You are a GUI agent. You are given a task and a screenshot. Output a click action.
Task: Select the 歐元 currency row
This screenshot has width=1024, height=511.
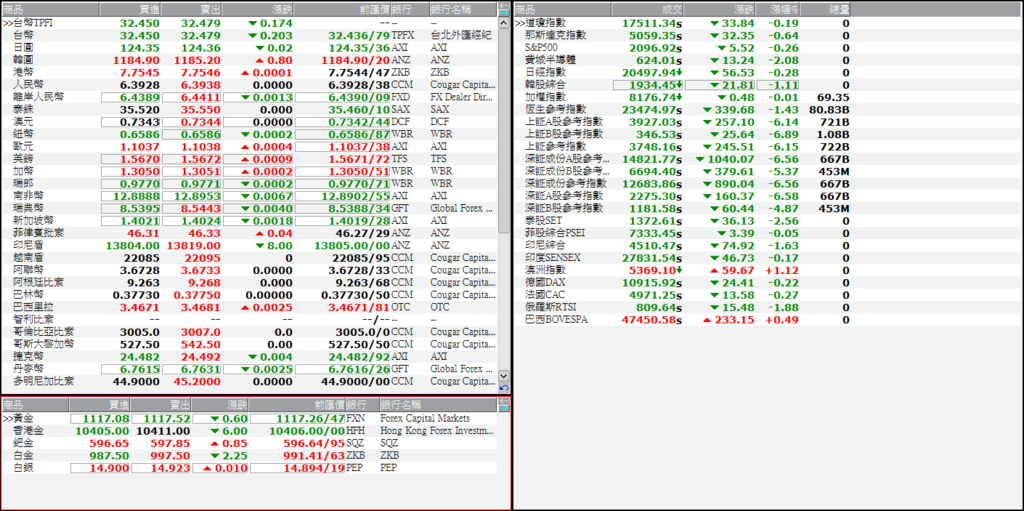click(x=249, y=147)
